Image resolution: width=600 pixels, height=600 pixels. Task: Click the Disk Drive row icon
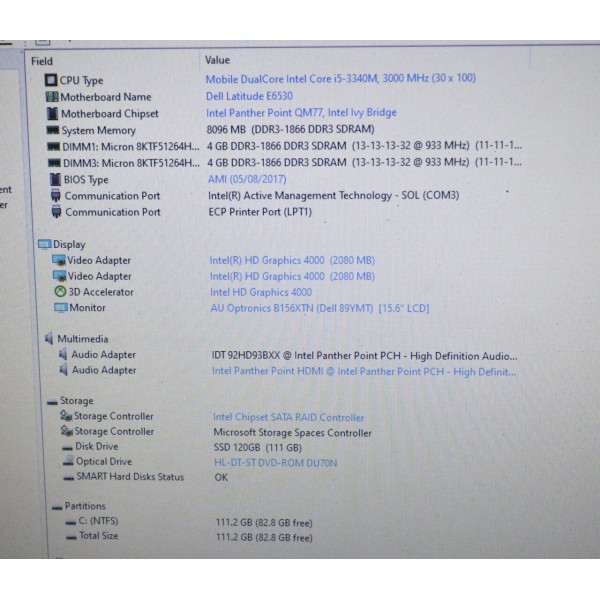point(67,448)
